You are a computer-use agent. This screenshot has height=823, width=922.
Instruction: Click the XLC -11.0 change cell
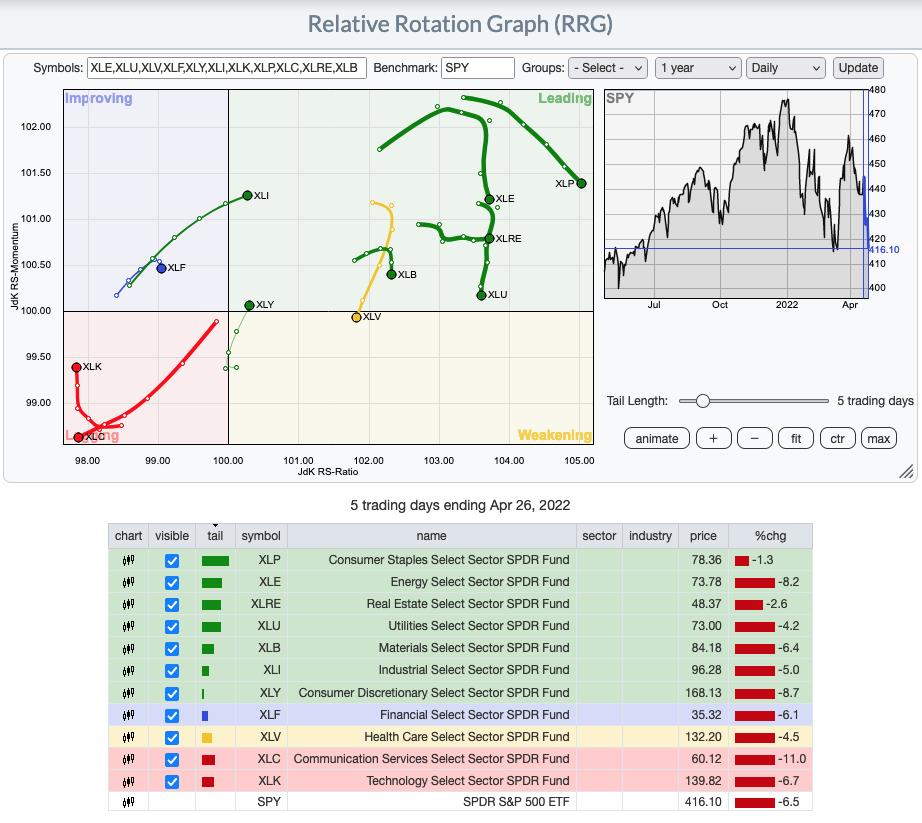pyautogui.click(x=770, y=760)
